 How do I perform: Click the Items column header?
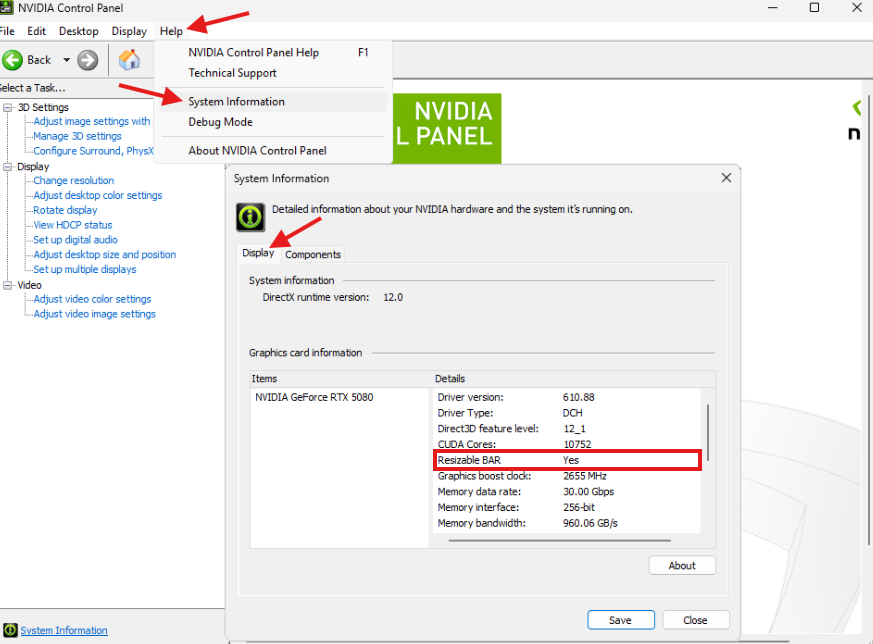339,378
